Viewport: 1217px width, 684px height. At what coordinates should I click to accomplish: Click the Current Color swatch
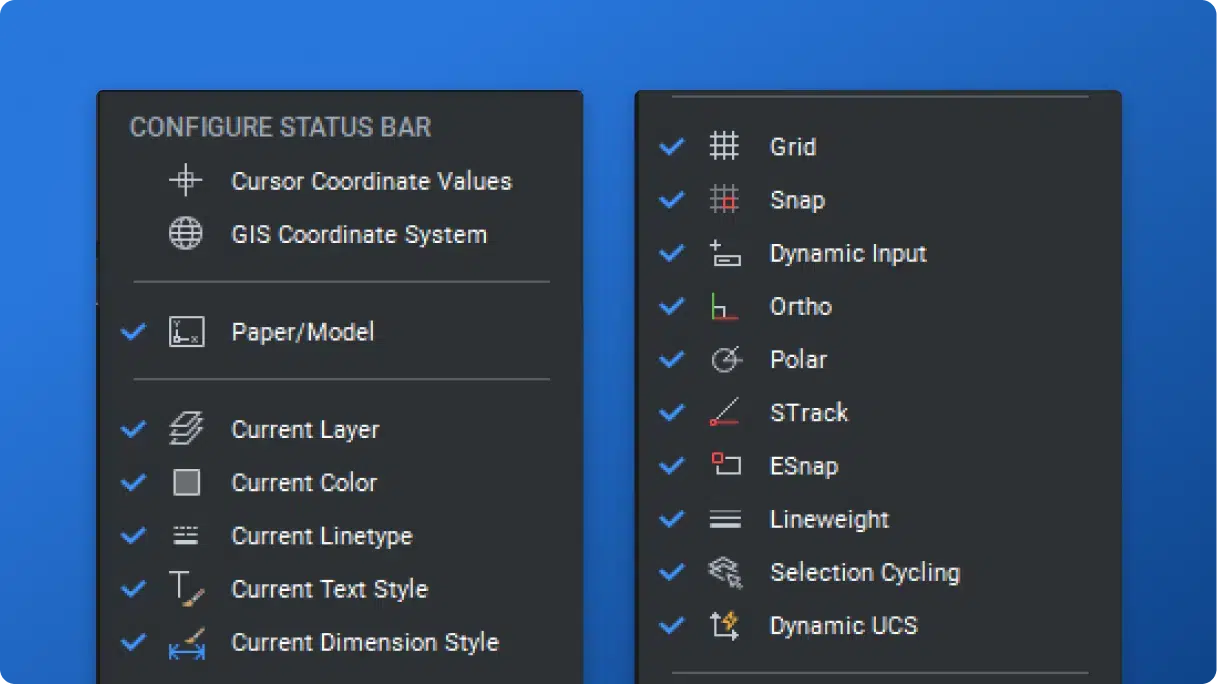(186, 482)
